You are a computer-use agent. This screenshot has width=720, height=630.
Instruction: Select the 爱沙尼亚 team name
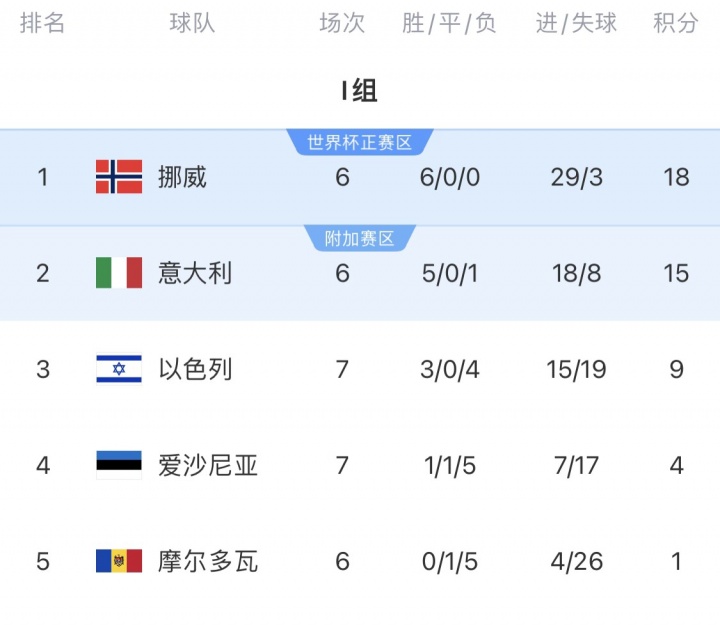208,465
